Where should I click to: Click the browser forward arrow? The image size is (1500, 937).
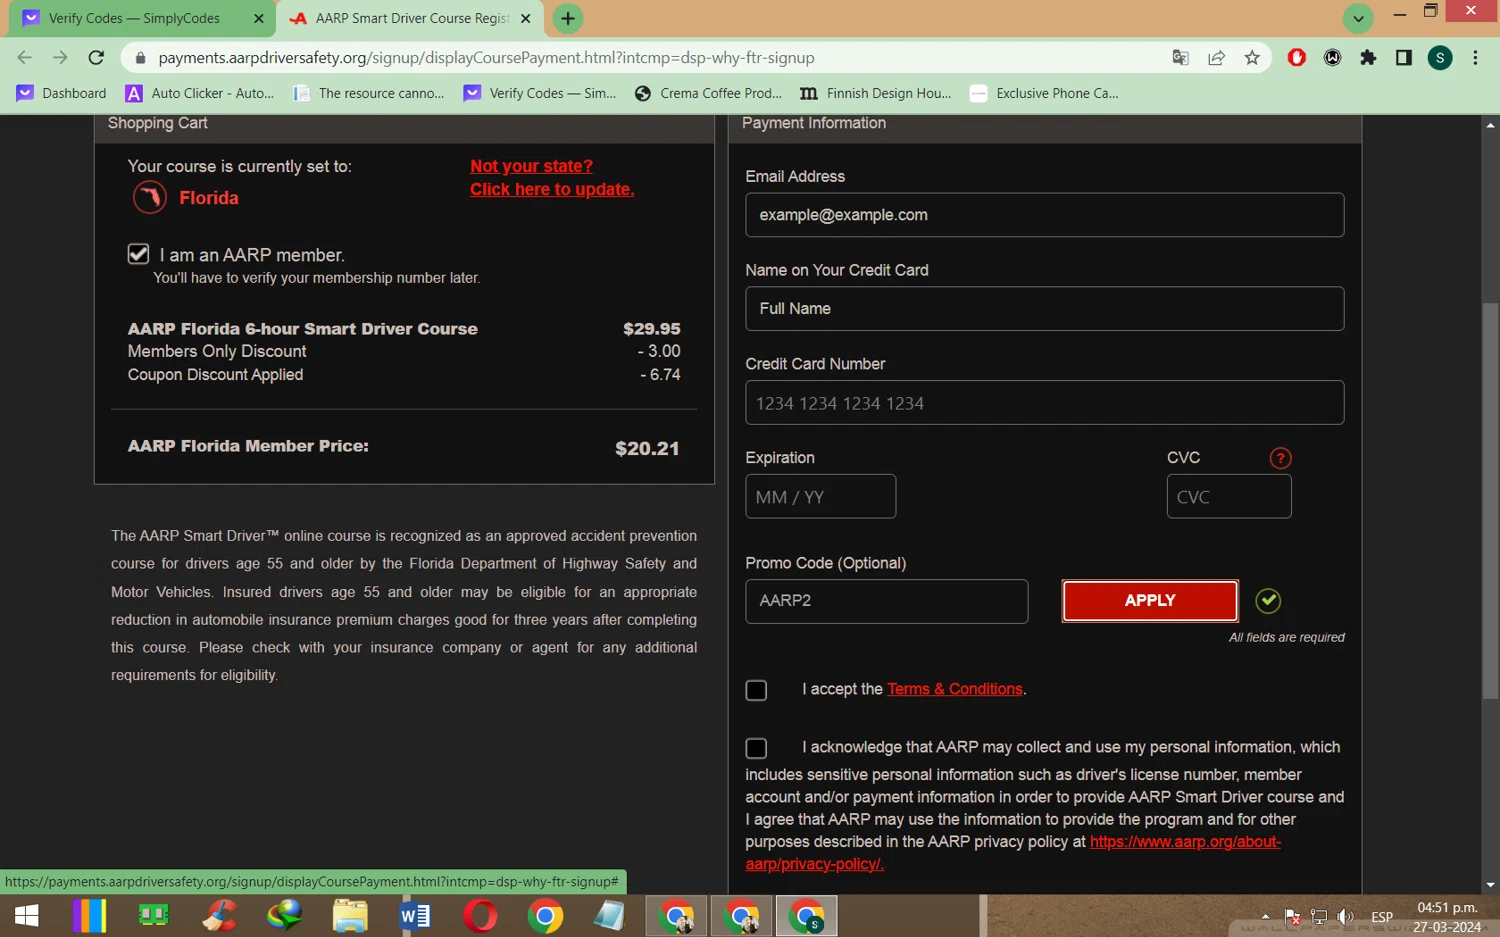click(60, 58)
